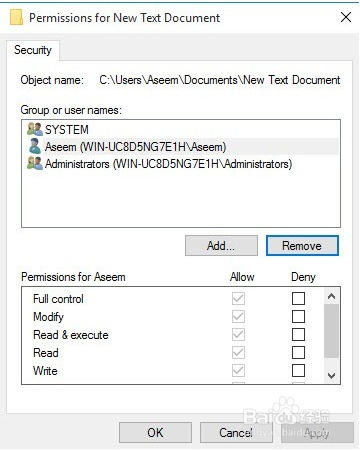The height and width of the screenshot is (450, 360).
Task: Click the folder icon in title bar
Action: 16,17
